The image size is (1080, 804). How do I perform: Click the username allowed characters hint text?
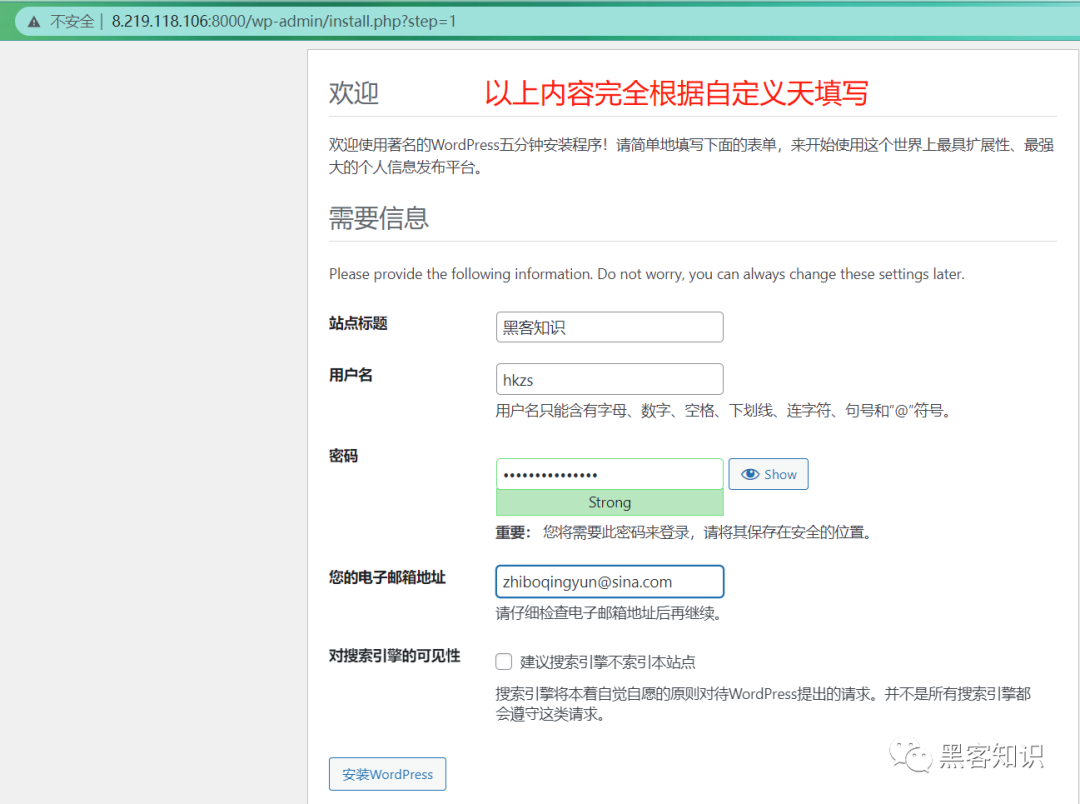(x=725, y=411)
